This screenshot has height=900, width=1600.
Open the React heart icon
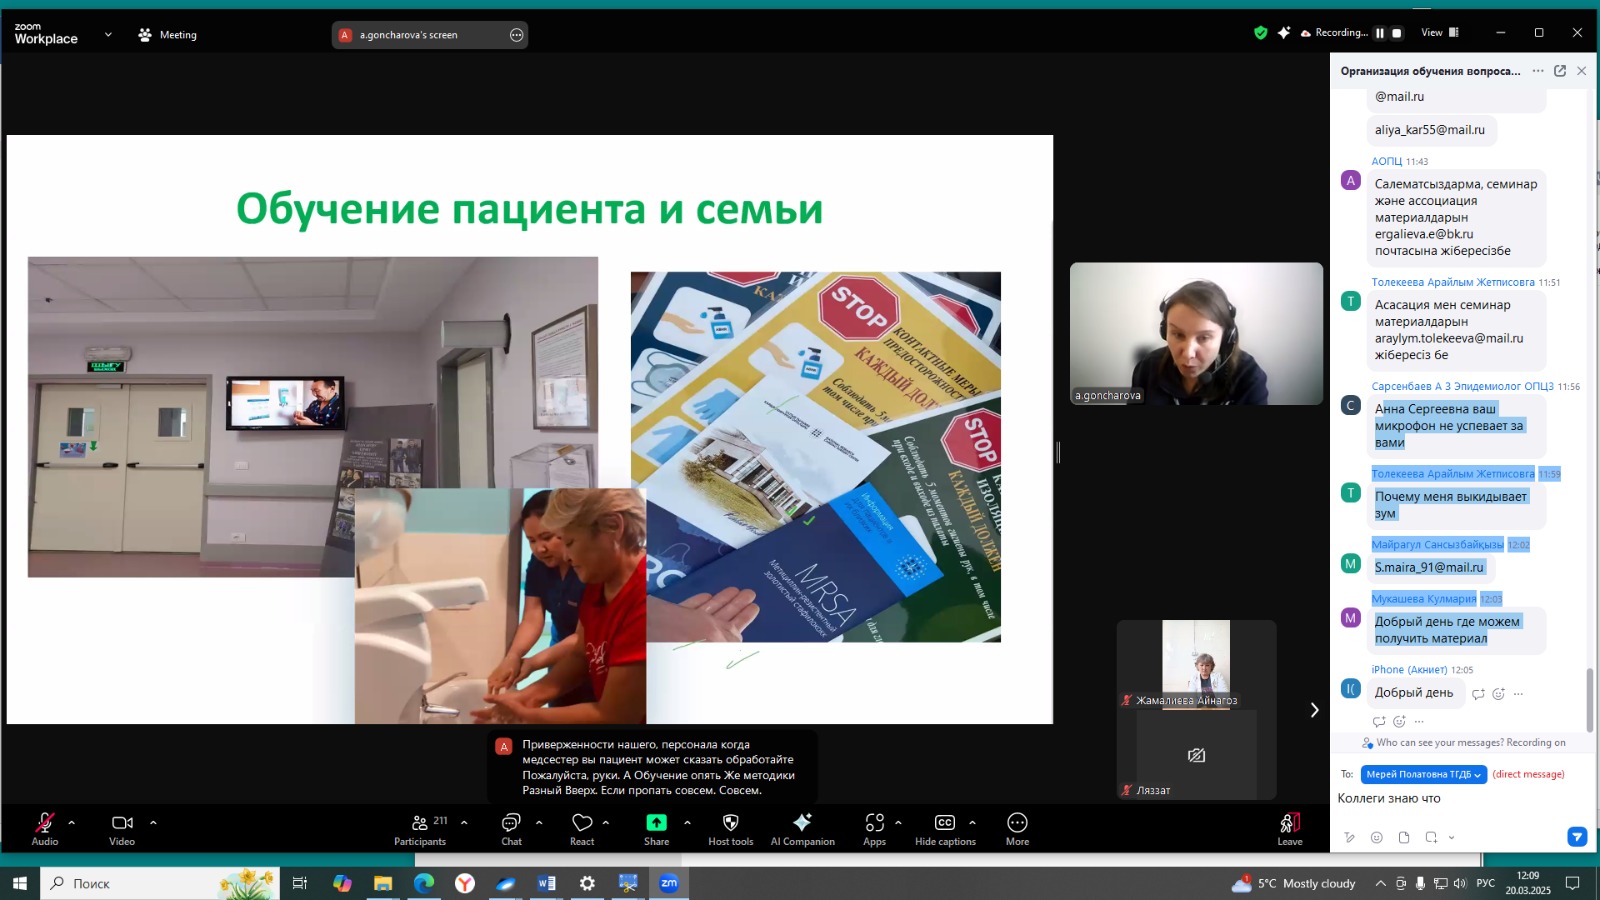[x=582, y=823]
